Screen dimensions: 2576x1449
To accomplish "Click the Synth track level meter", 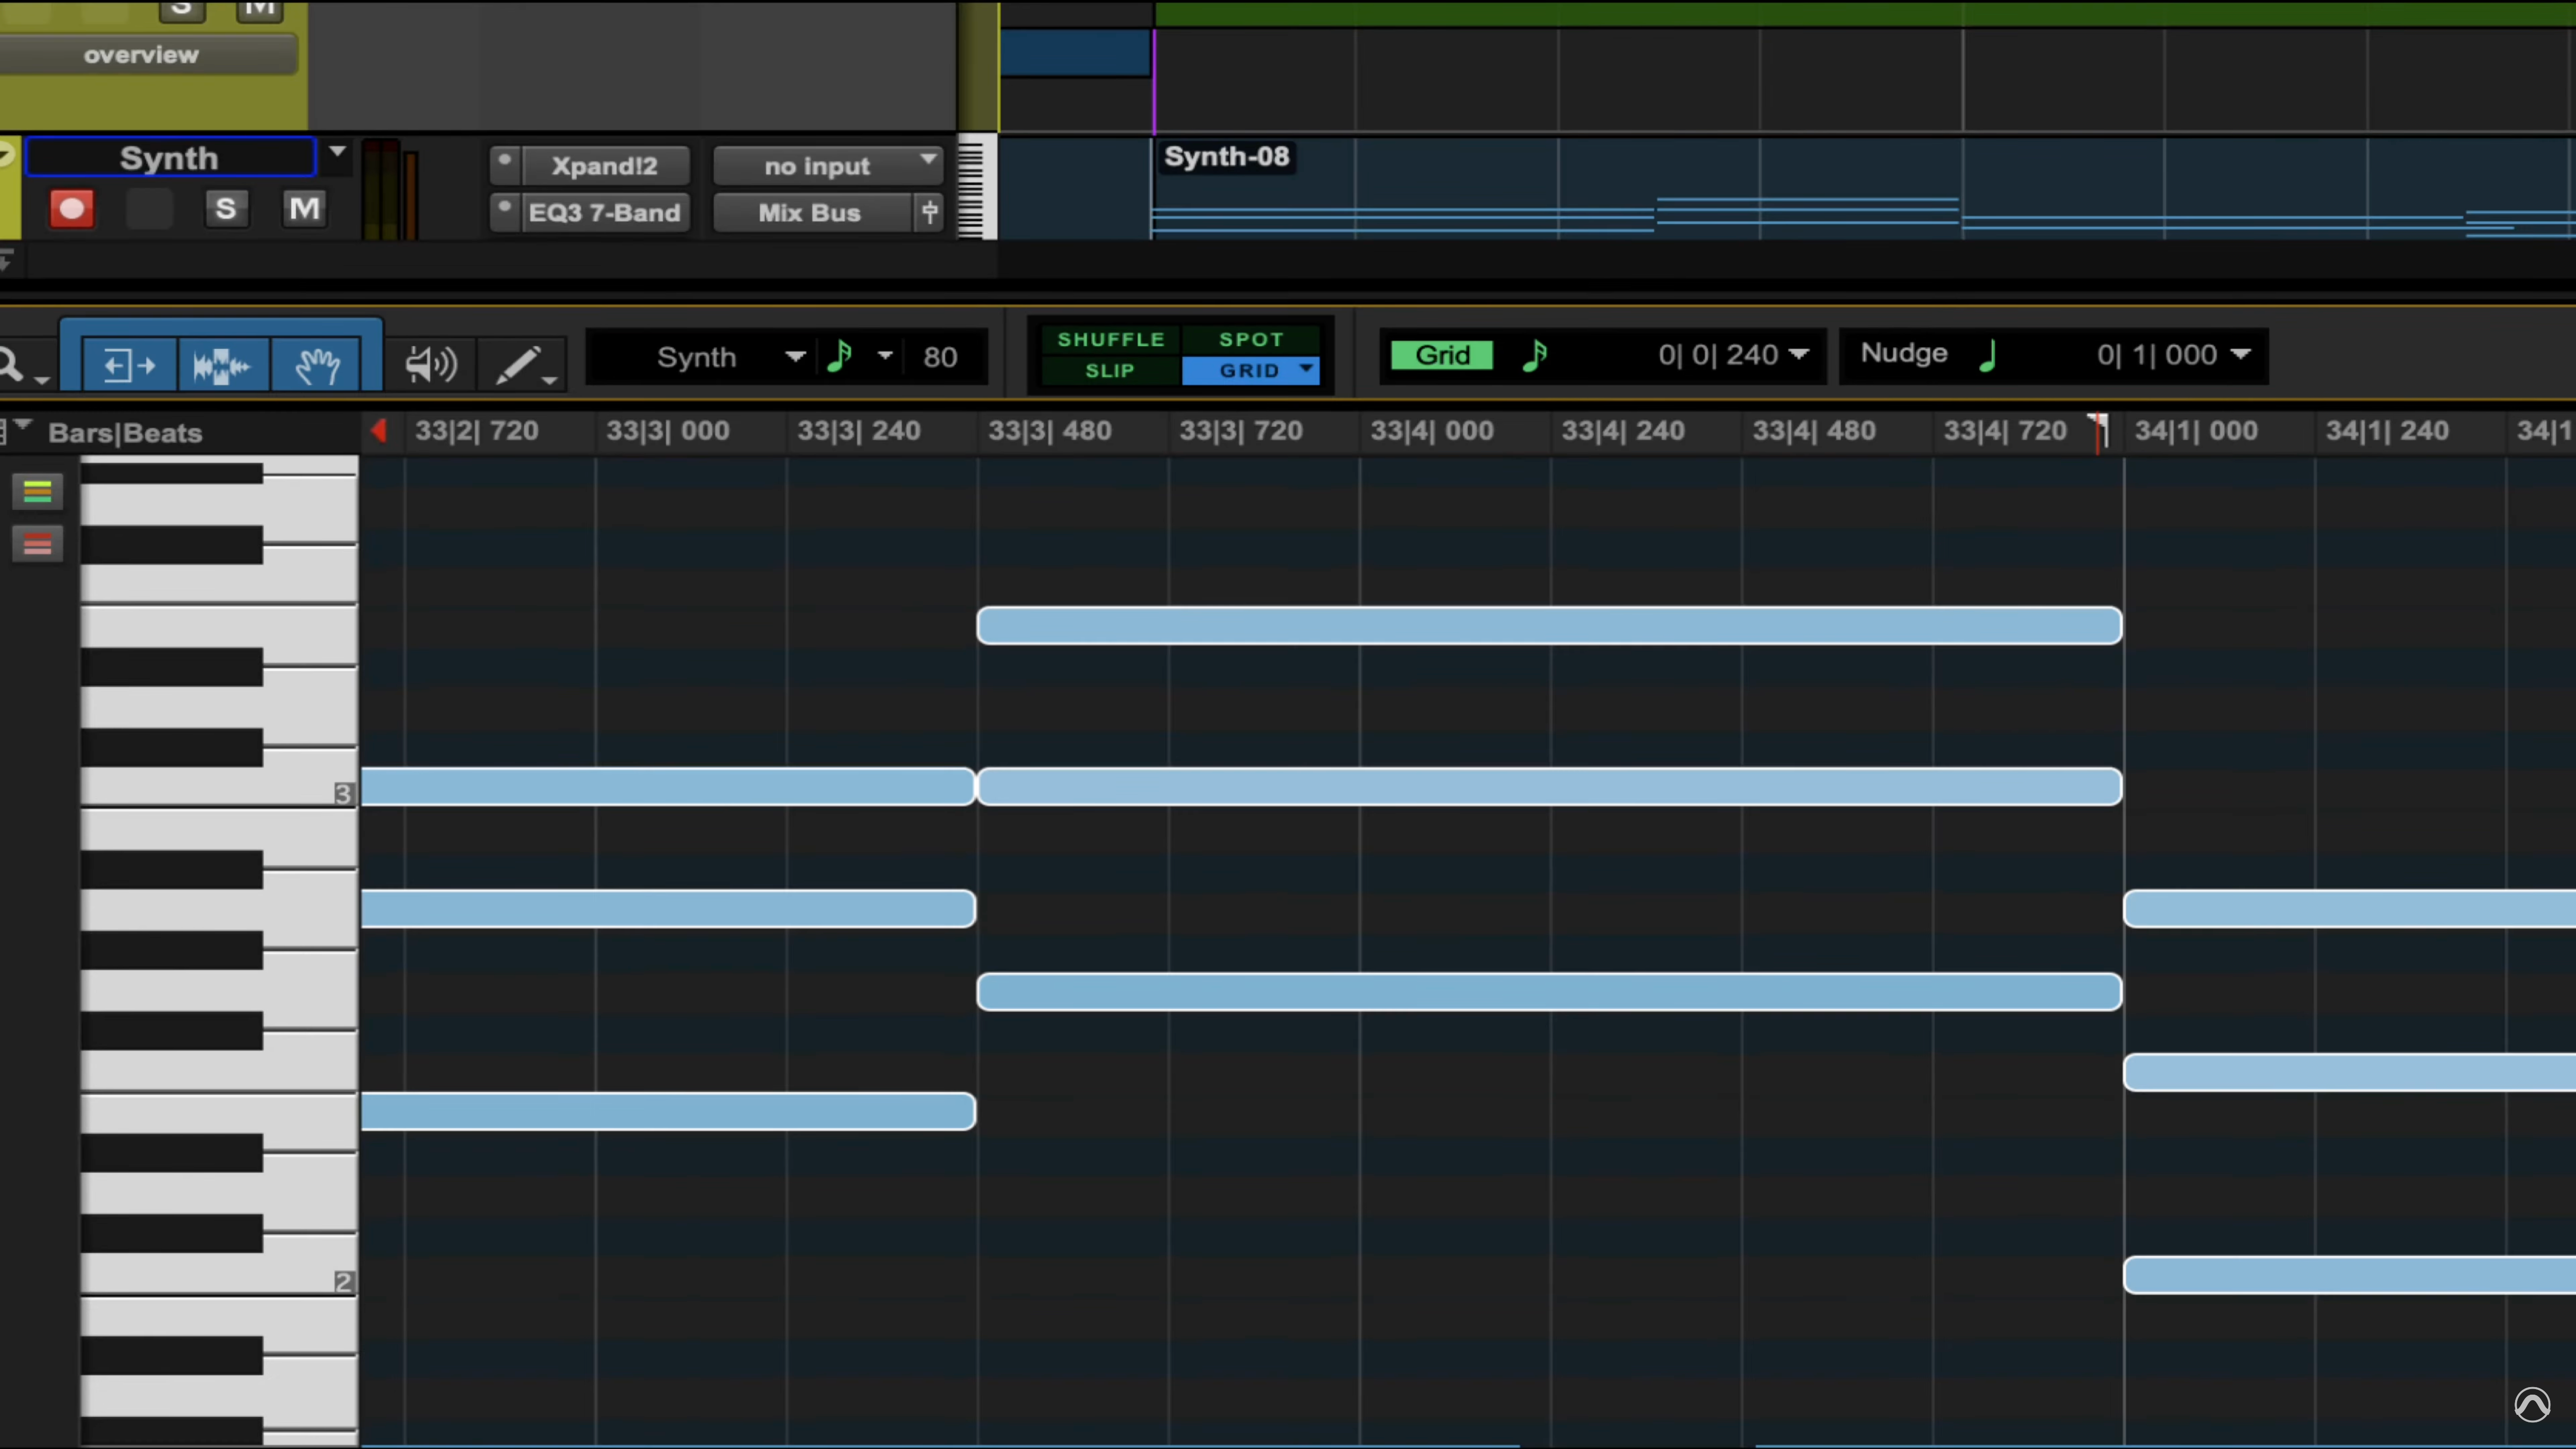I will point(391,190).
